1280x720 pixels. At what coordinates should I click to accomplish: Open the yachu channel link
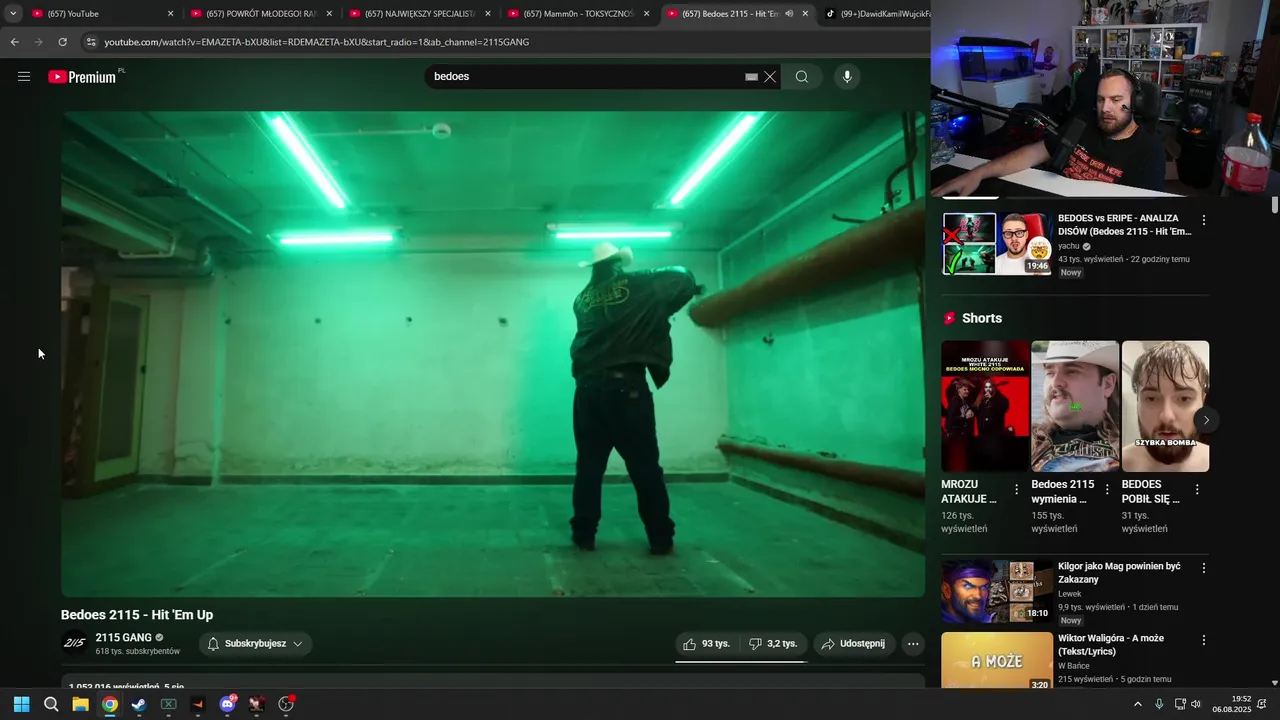[x=1069, y=246]
